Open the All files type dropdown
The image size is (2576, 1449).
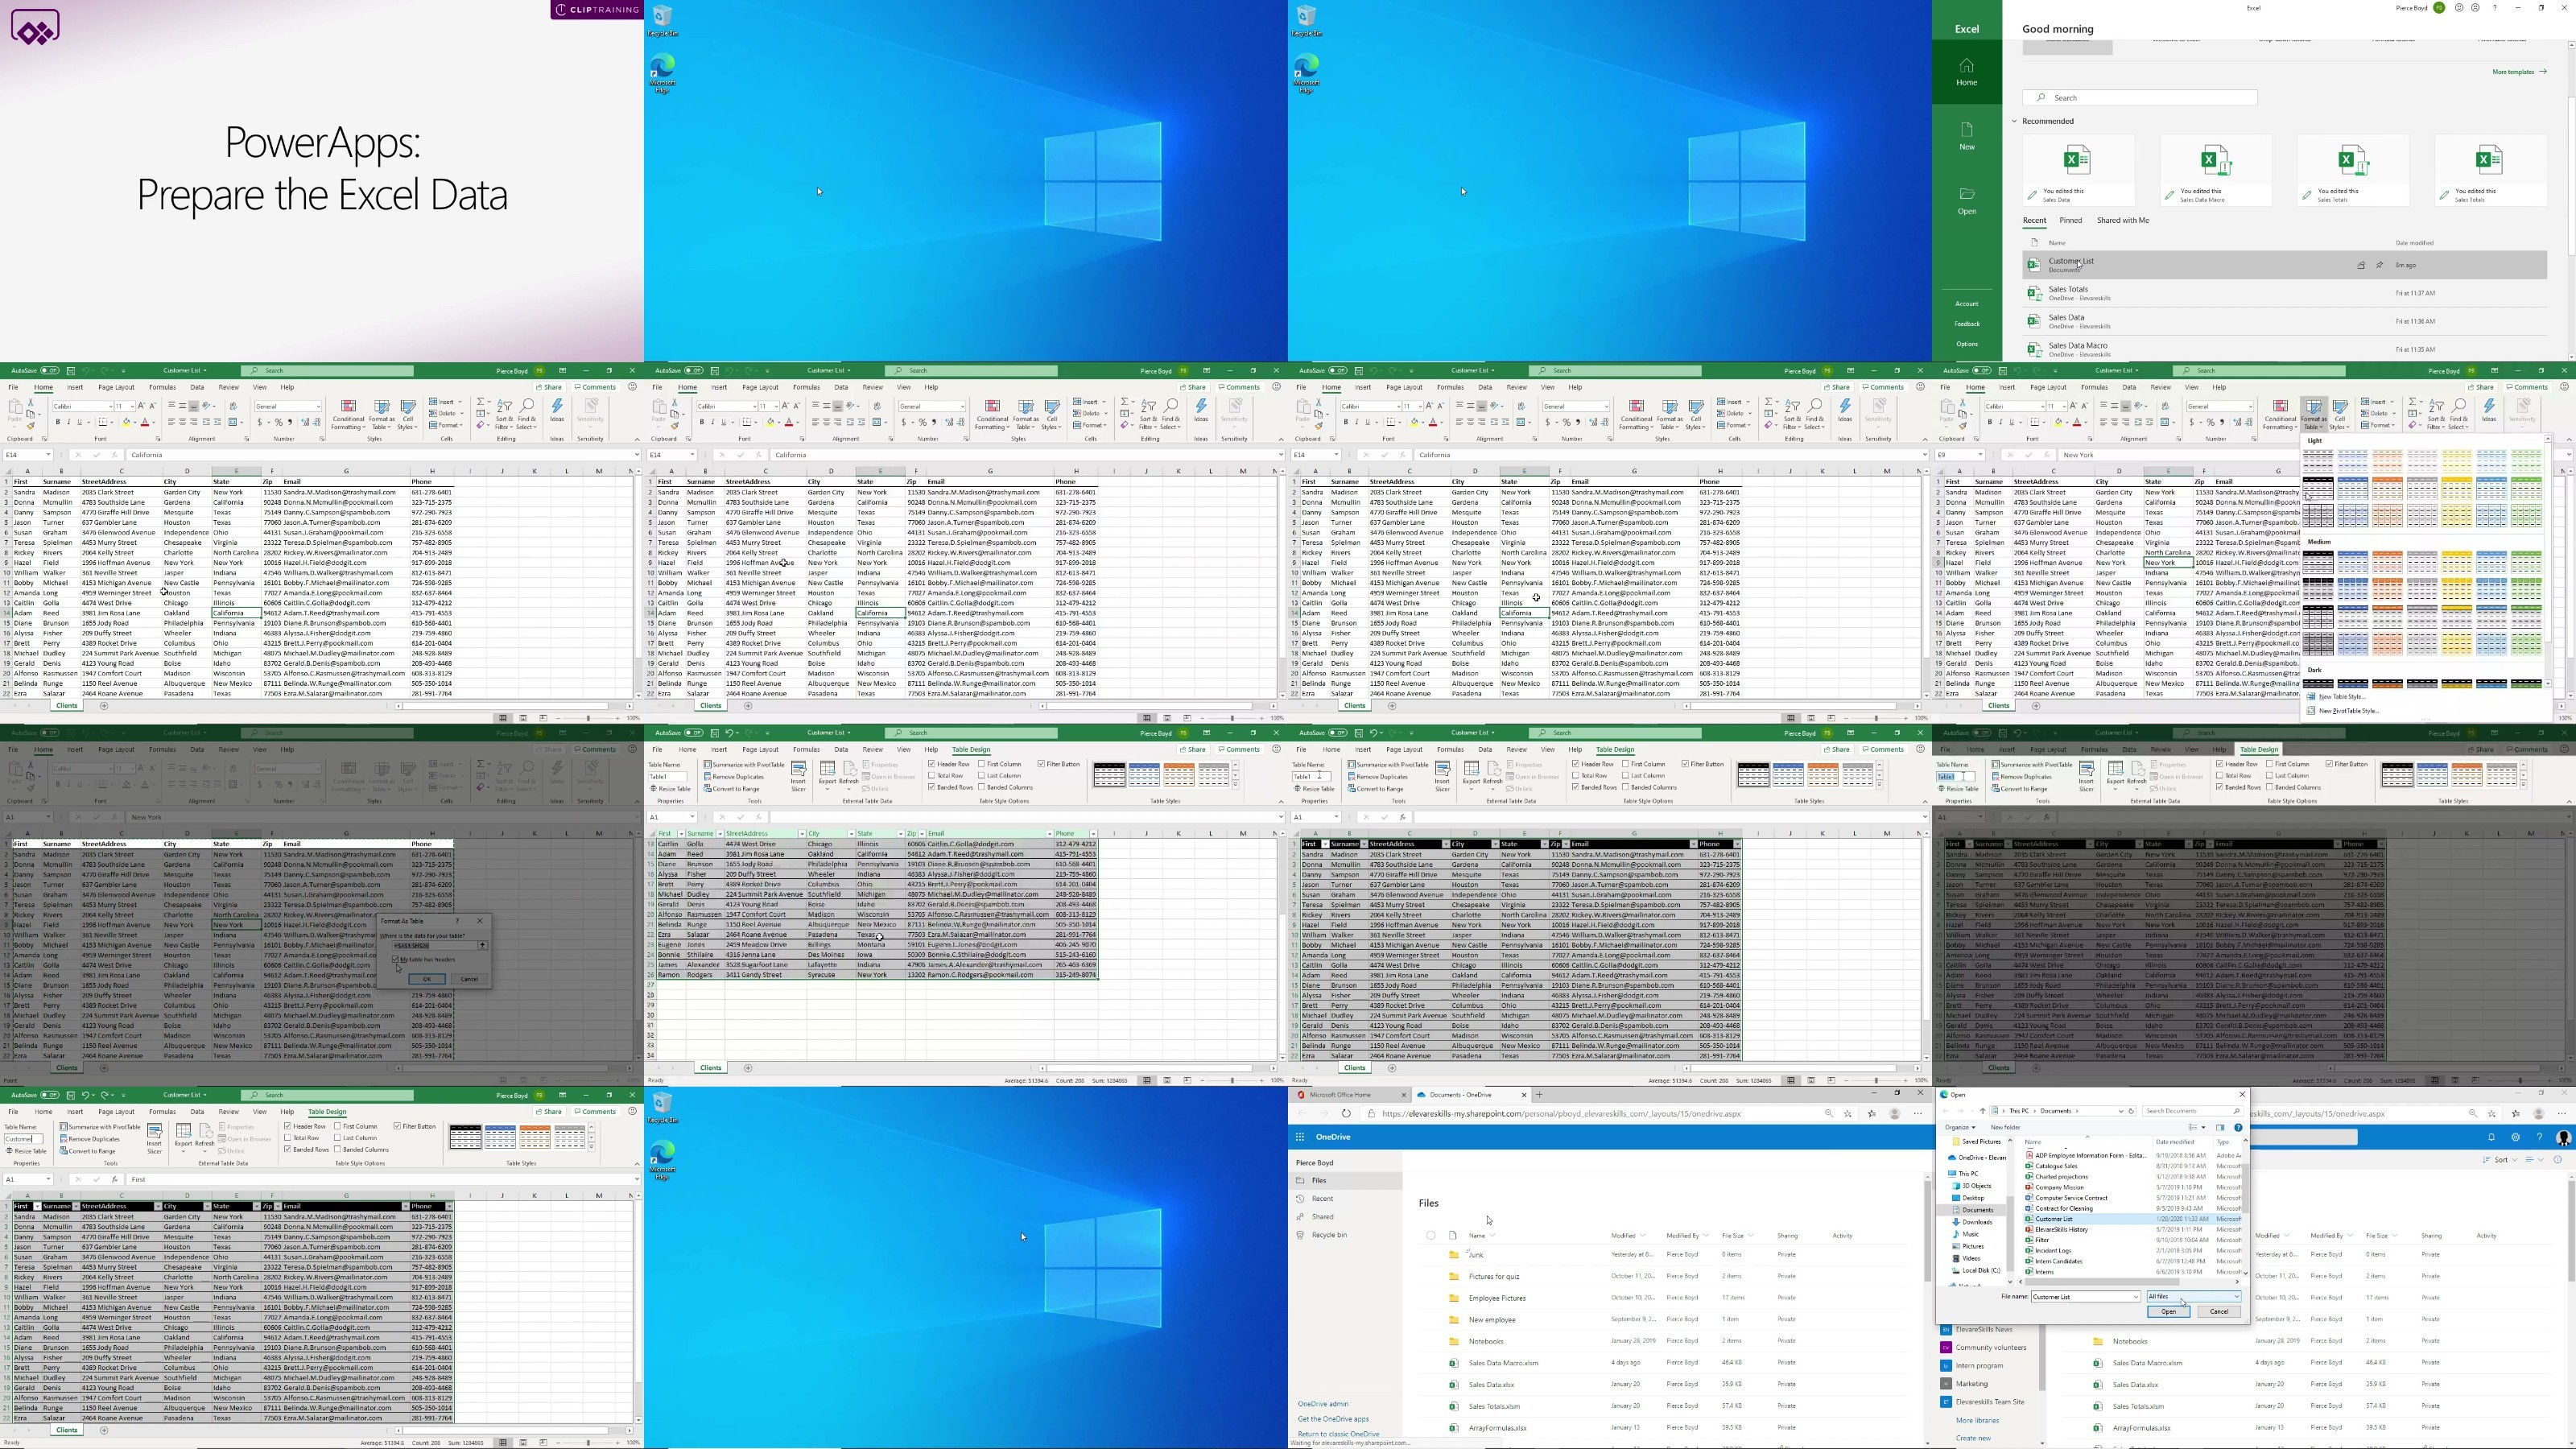(2194, 1297)
